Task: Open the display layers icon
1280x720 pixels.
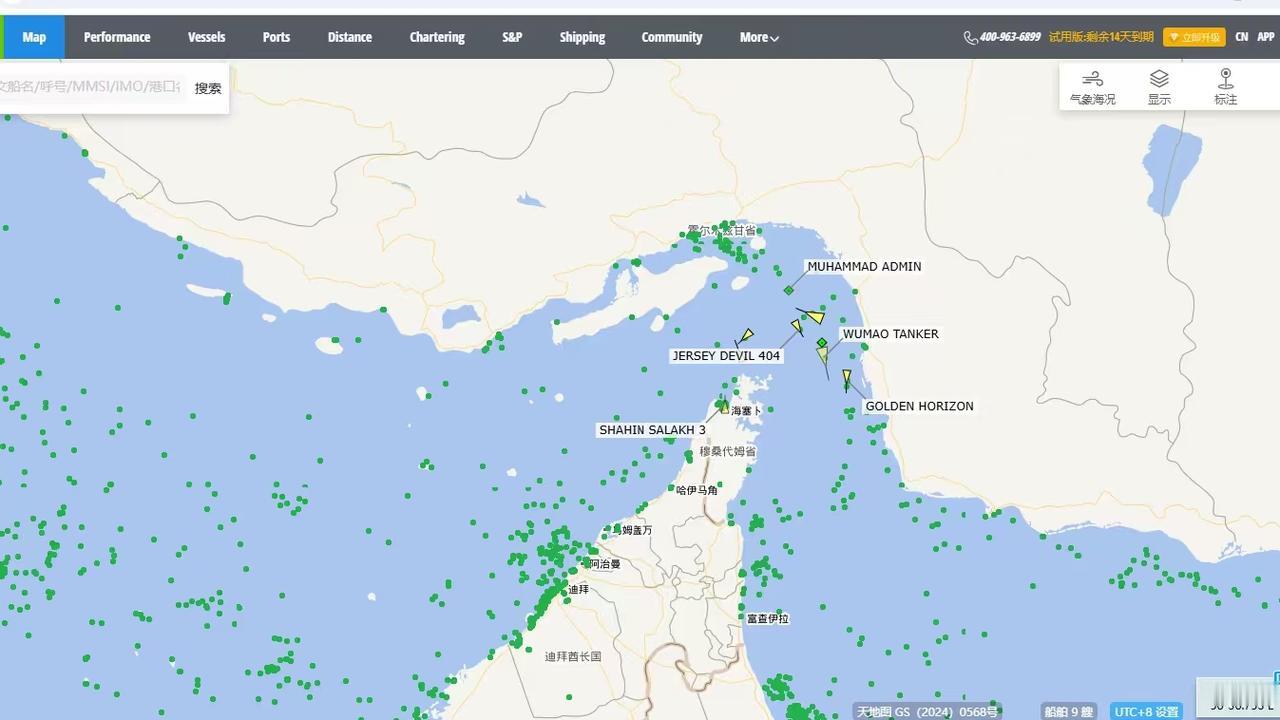Action: (x=1159, y=79)
